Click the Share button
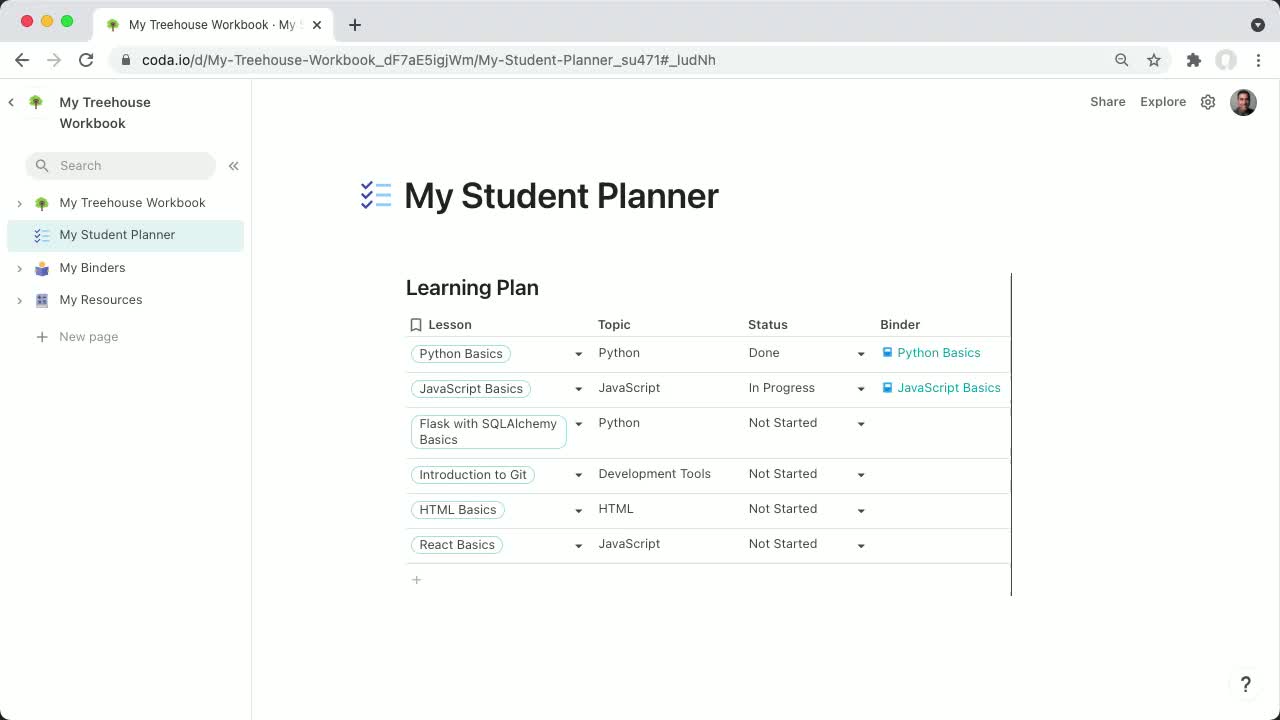This screenshot has height=720, width=1280. (1107, 101)
